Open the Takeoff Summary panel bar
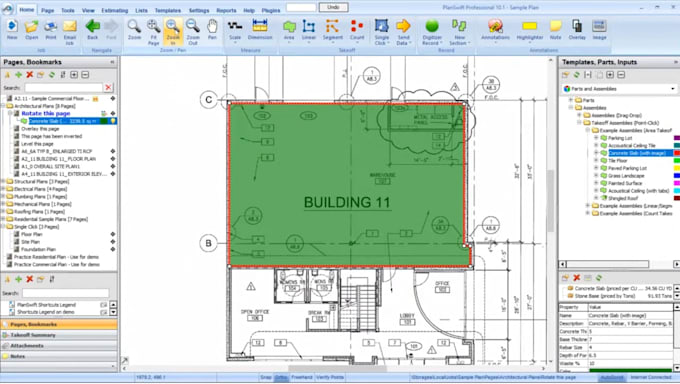Viewport: 680px width, 384px height. click(59, 335)
